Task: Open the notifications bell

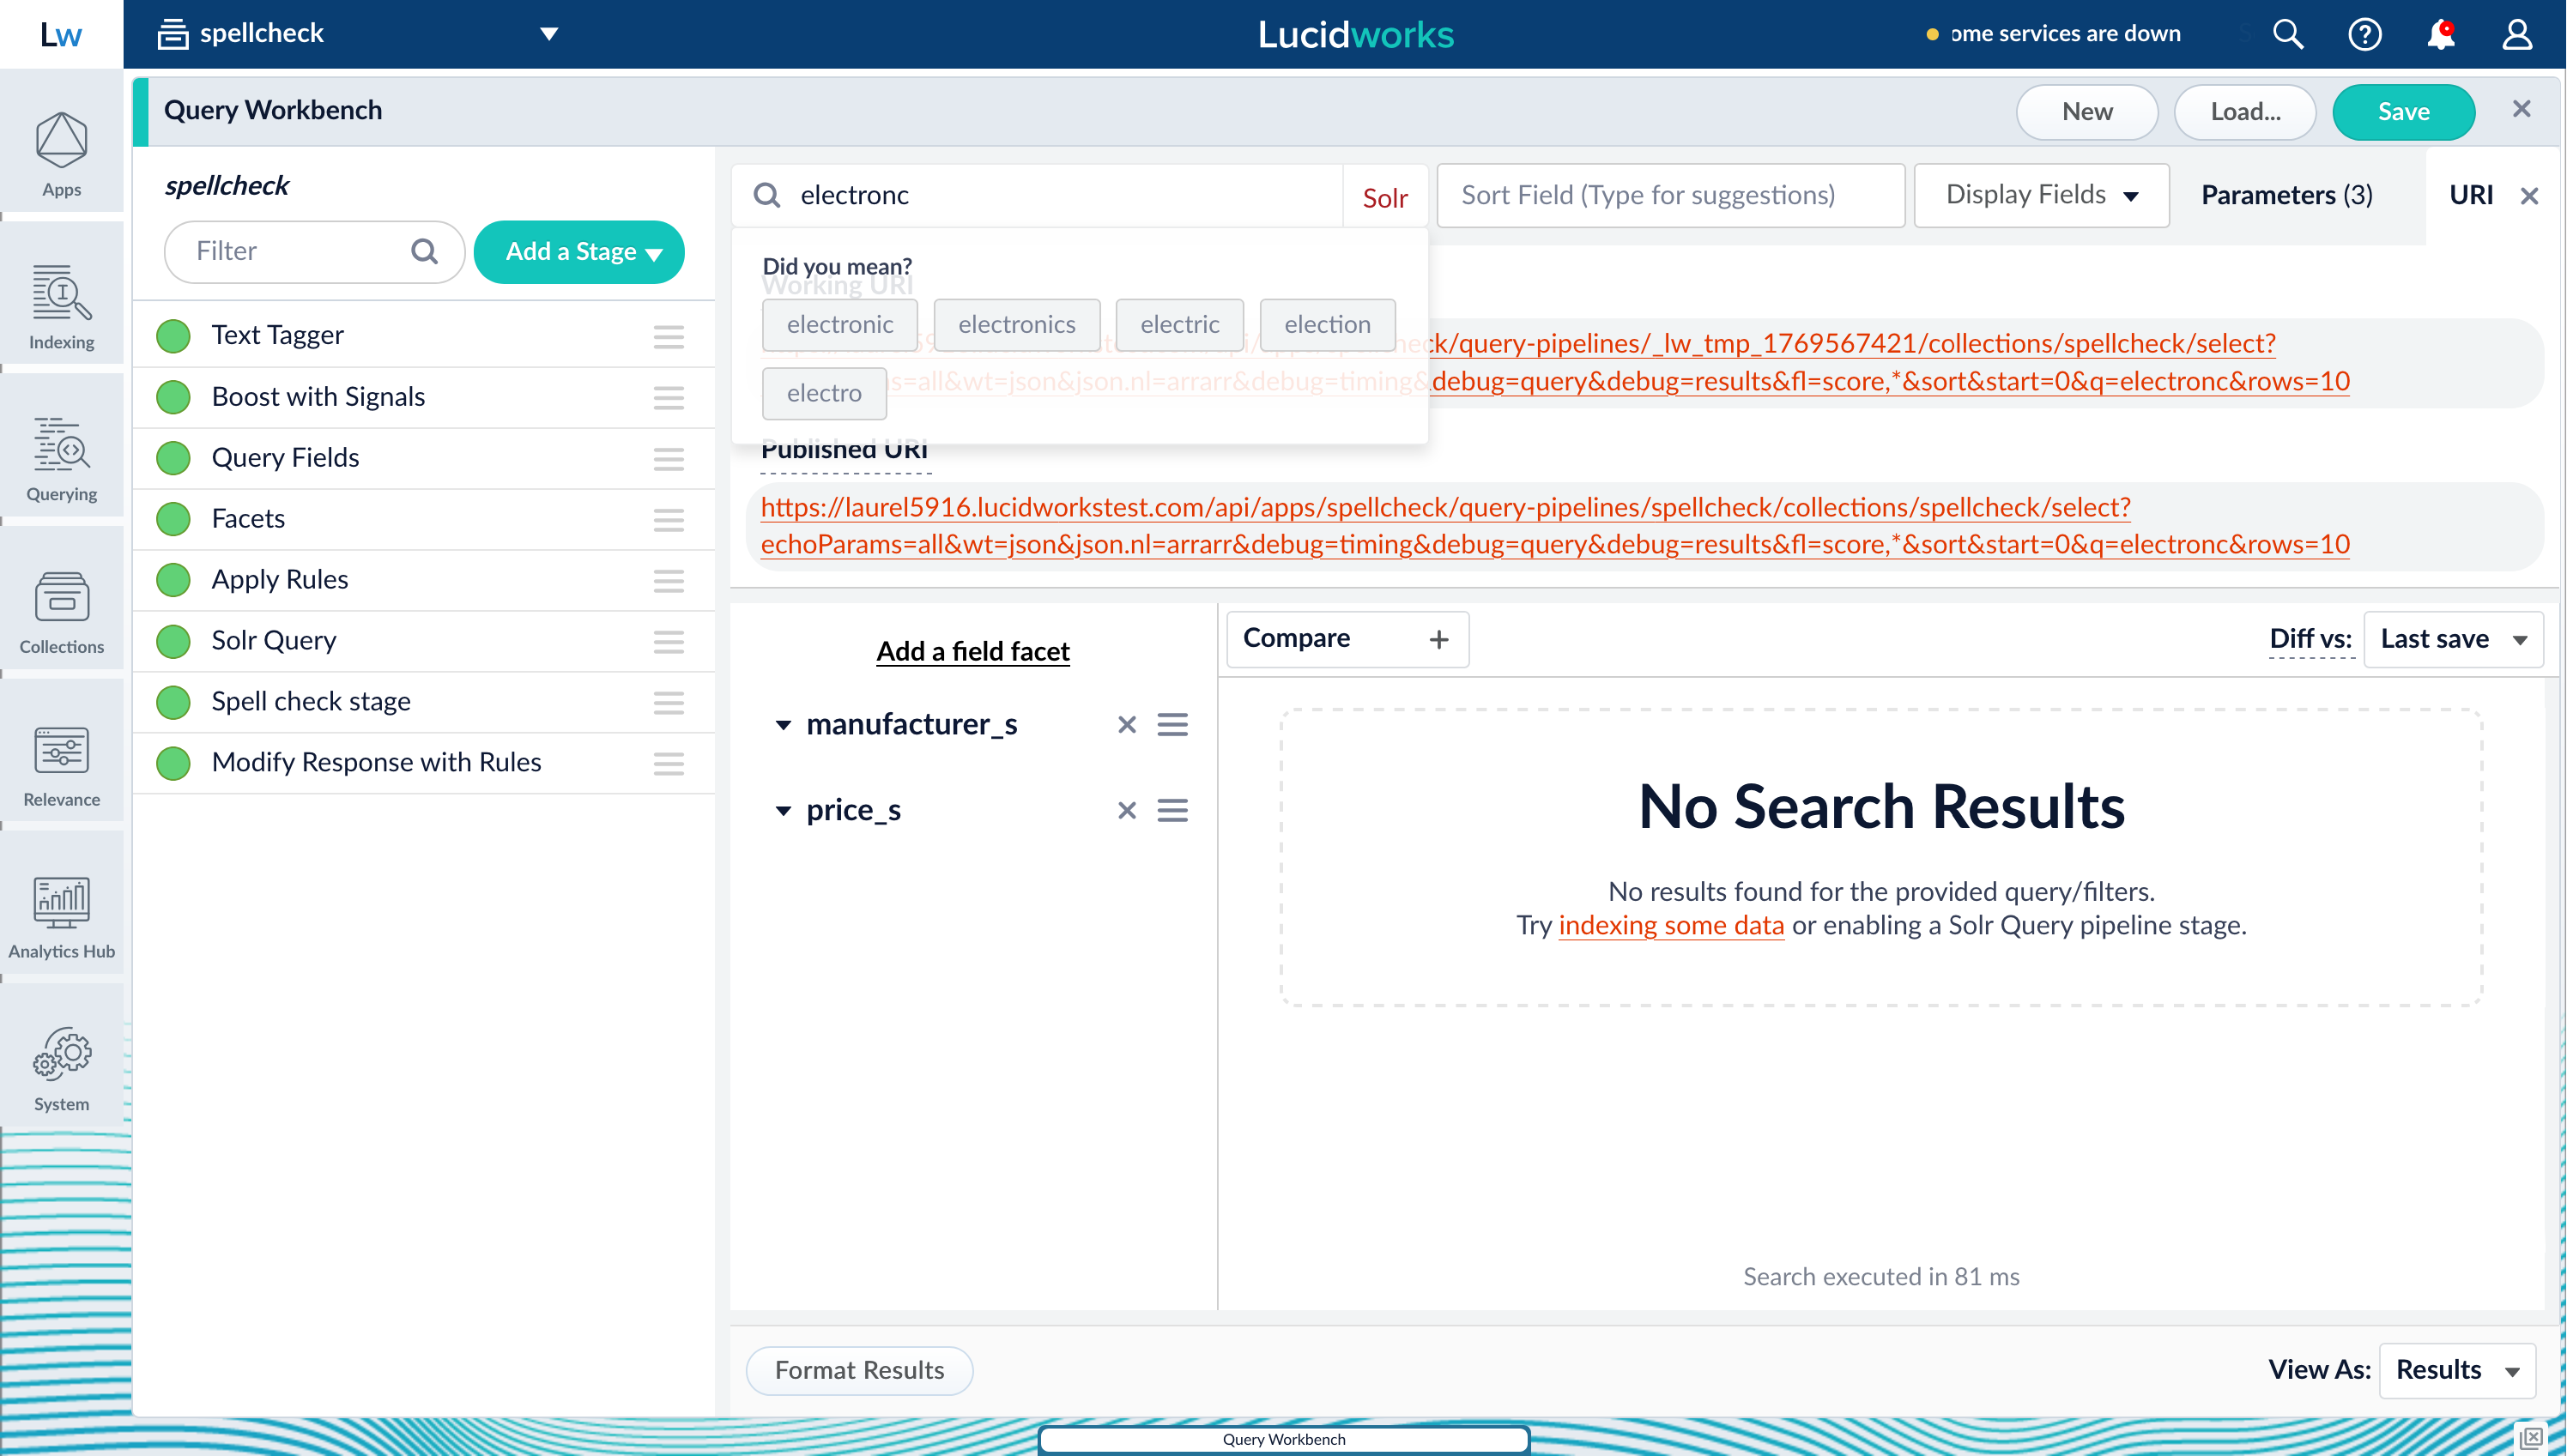Action: [x=2440, y=33]
